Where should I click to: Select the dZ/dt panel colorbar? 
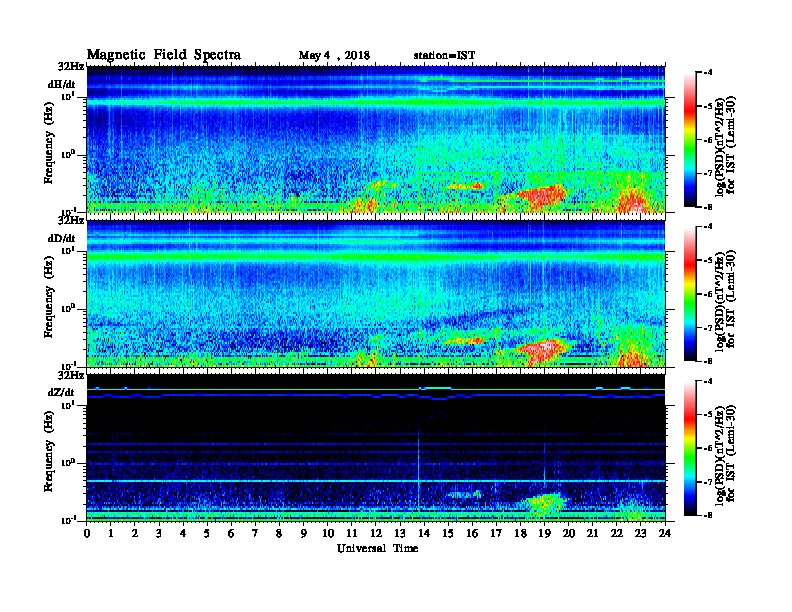pos(689,448)
